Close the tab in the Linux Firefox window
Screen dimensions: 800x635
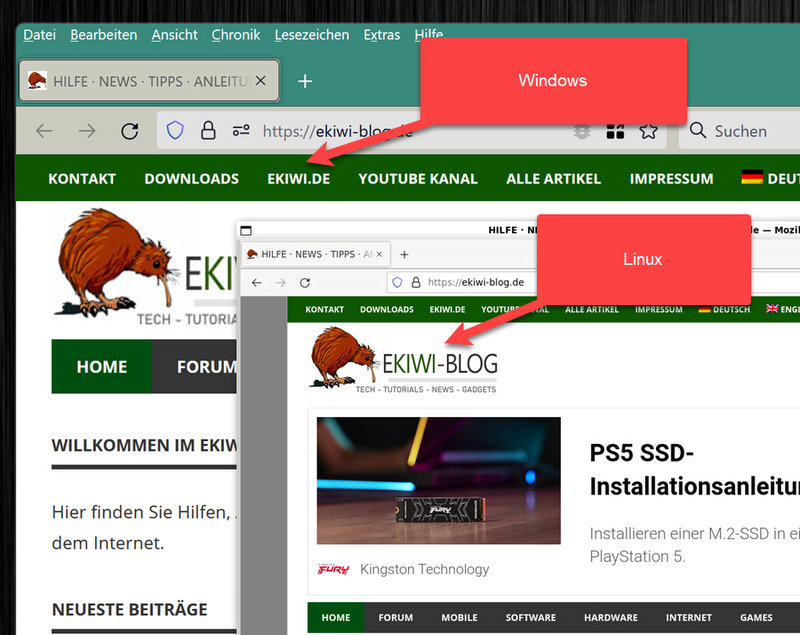coord(379,254)
